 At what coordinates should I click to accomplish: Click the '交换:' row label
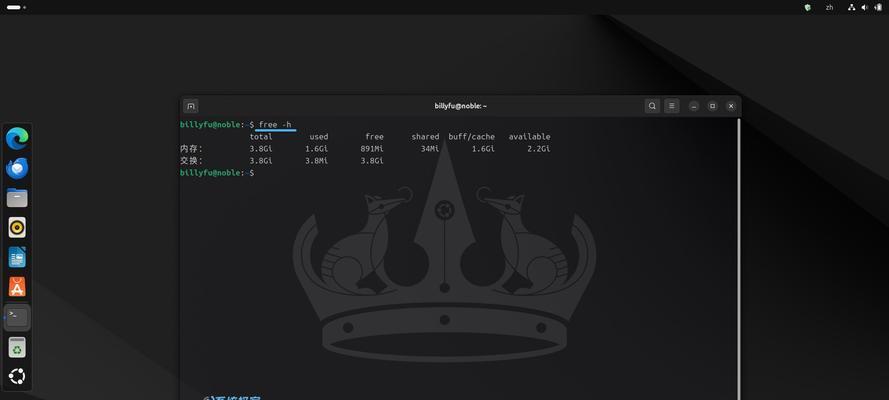pos(191,161)
